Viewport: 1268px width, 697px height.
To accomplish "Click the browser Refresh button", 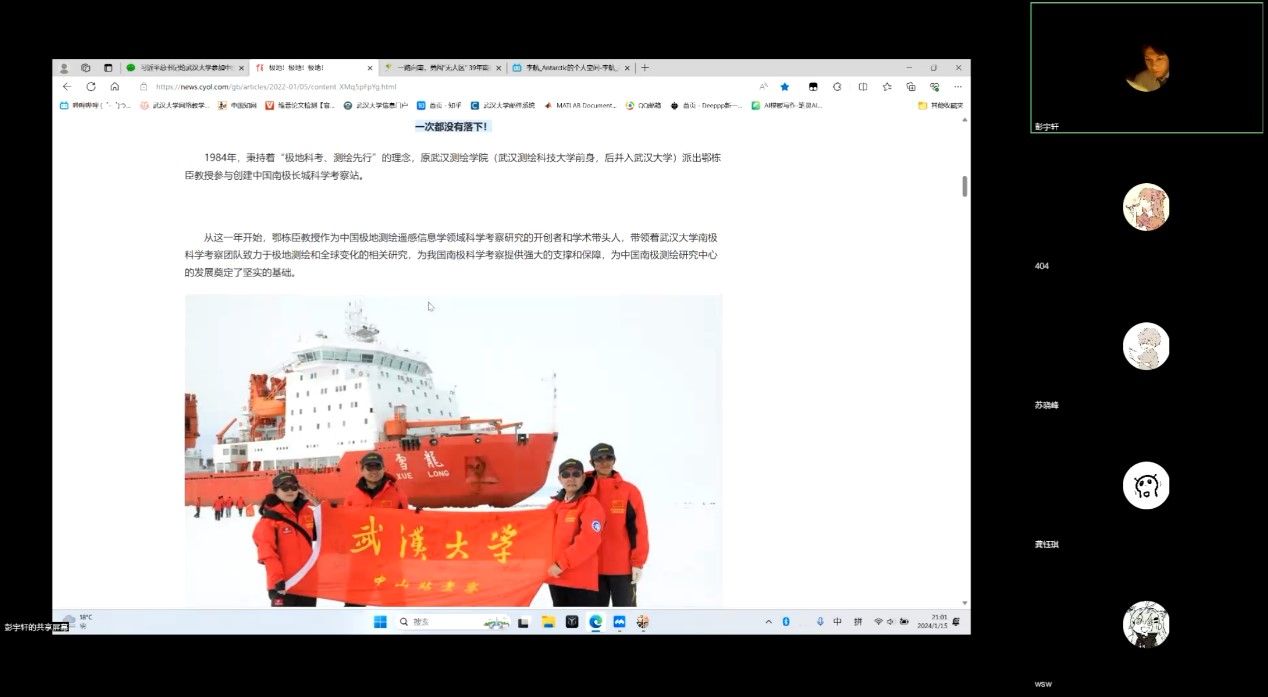I will point(91,87).
